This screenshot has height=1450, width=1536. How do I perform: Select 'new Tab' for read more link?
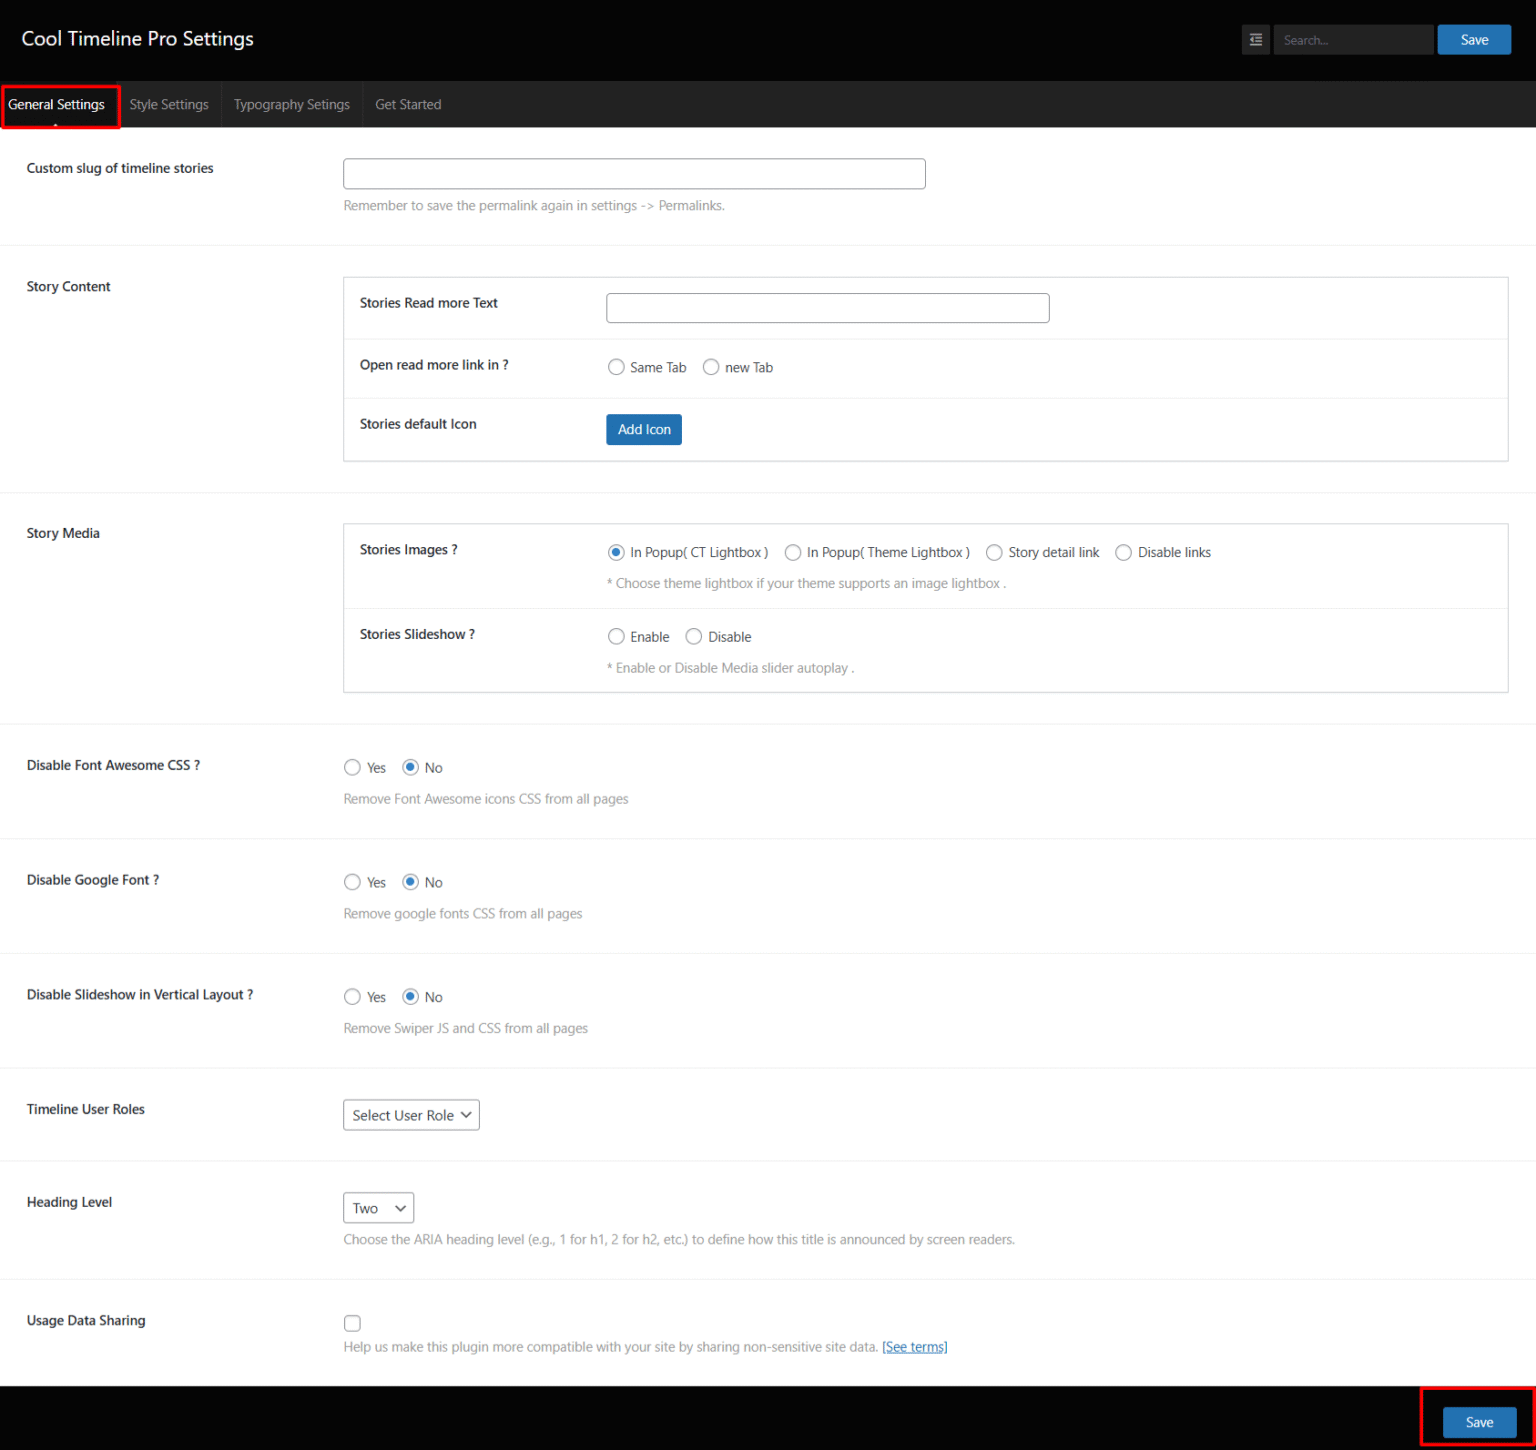tap(710, 366)
